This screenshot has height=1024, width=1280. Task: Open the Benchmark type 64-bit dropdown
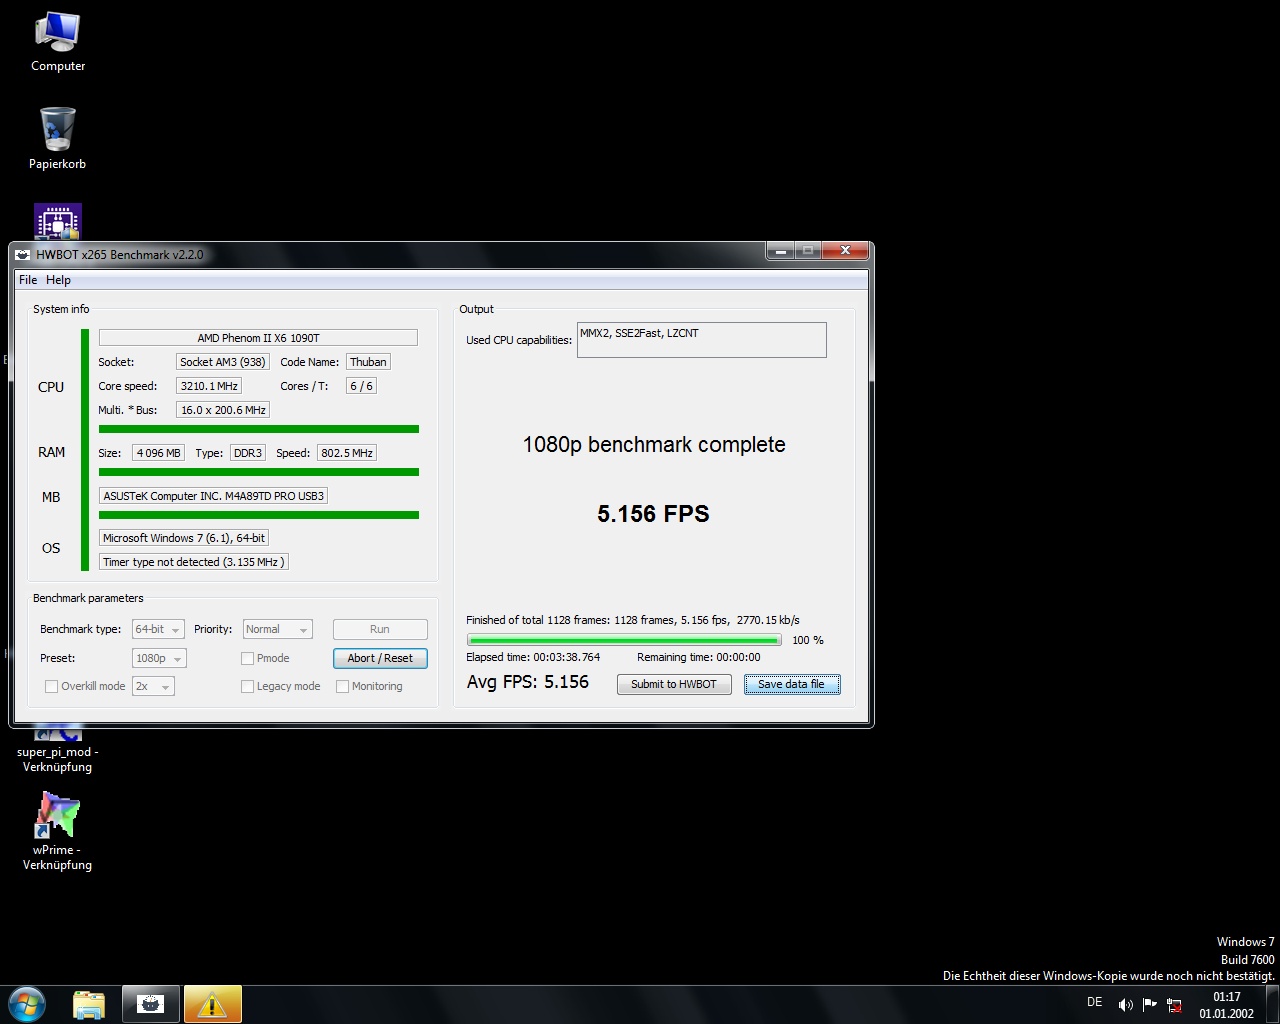point(158,629)
